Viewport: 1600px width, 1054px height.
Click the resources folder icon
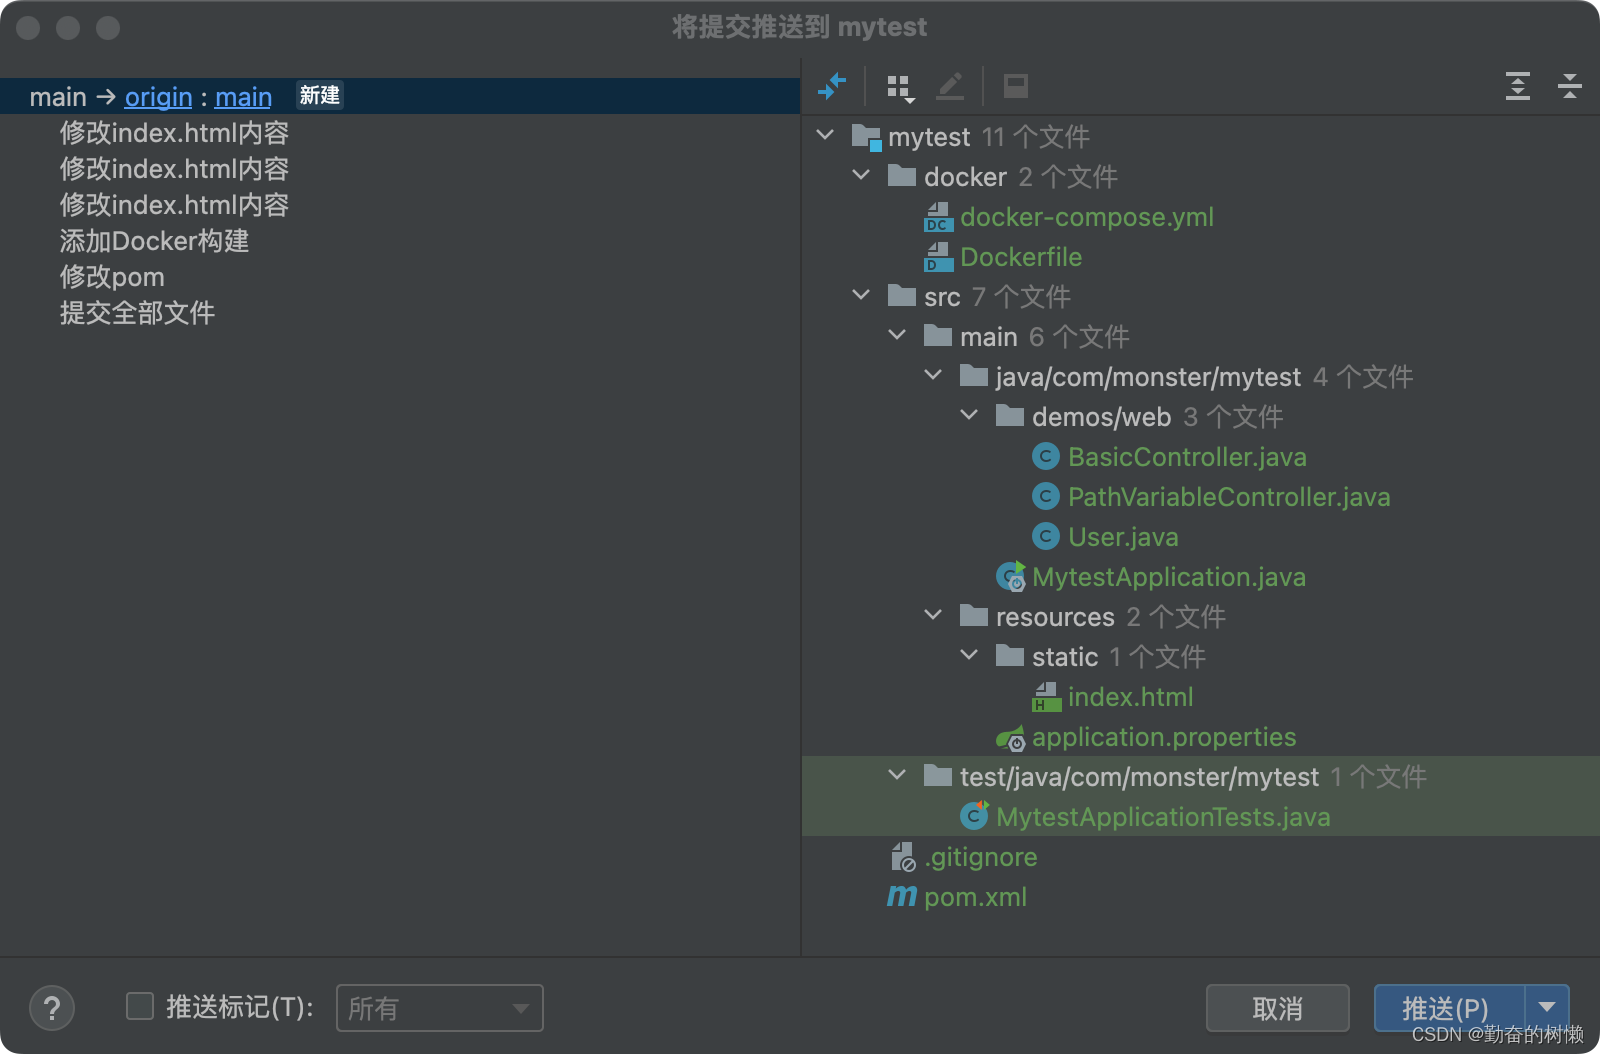974,616
